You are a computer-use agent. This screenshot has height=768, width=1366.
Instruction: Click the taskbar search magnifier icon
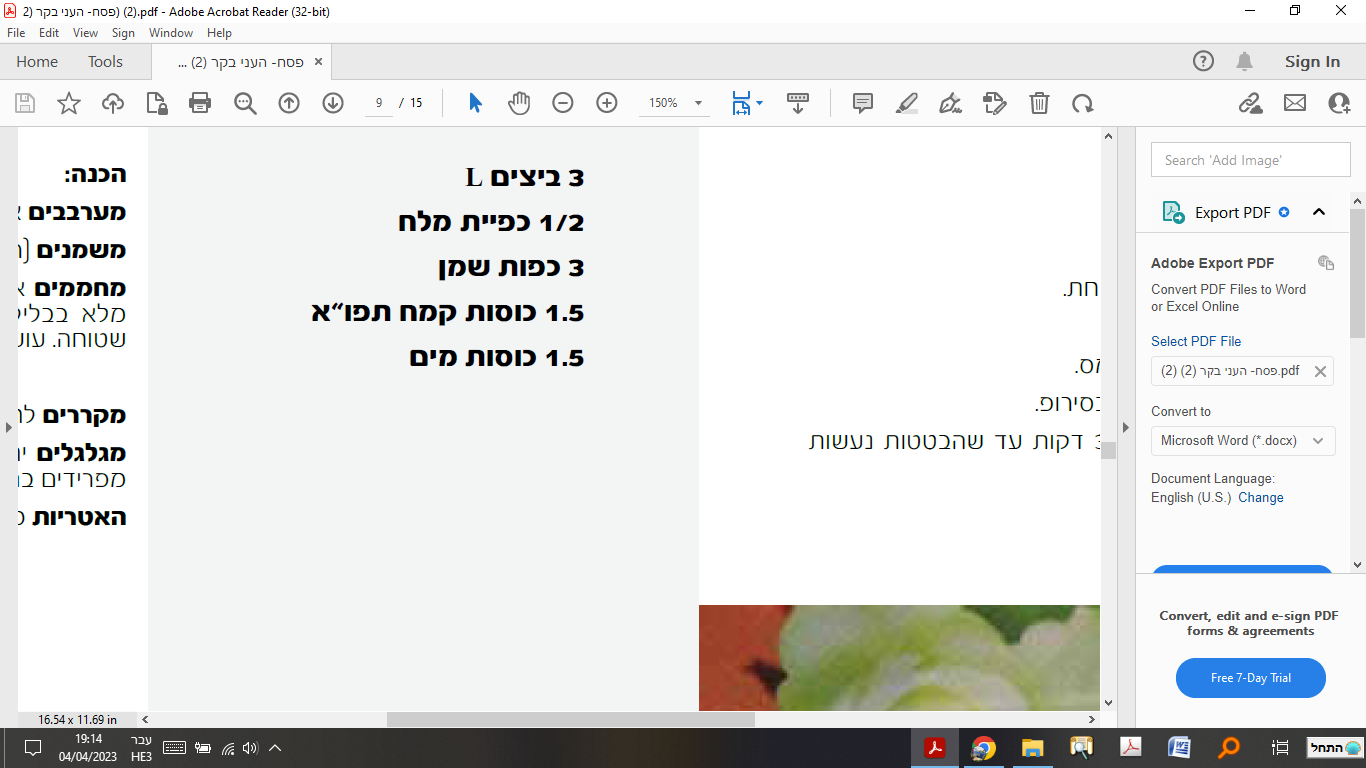(1229, 748)
